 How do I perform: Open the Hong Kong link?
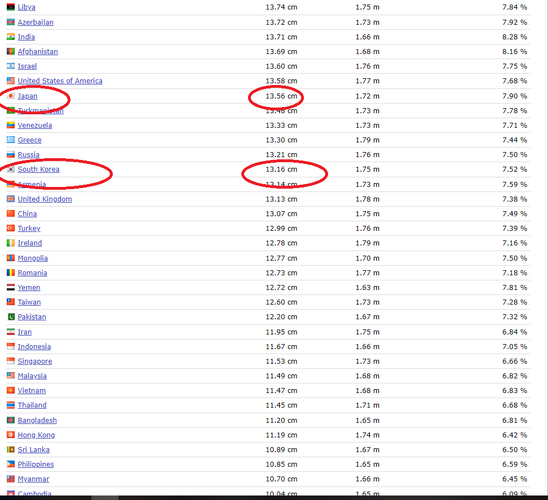pos(36,435)
